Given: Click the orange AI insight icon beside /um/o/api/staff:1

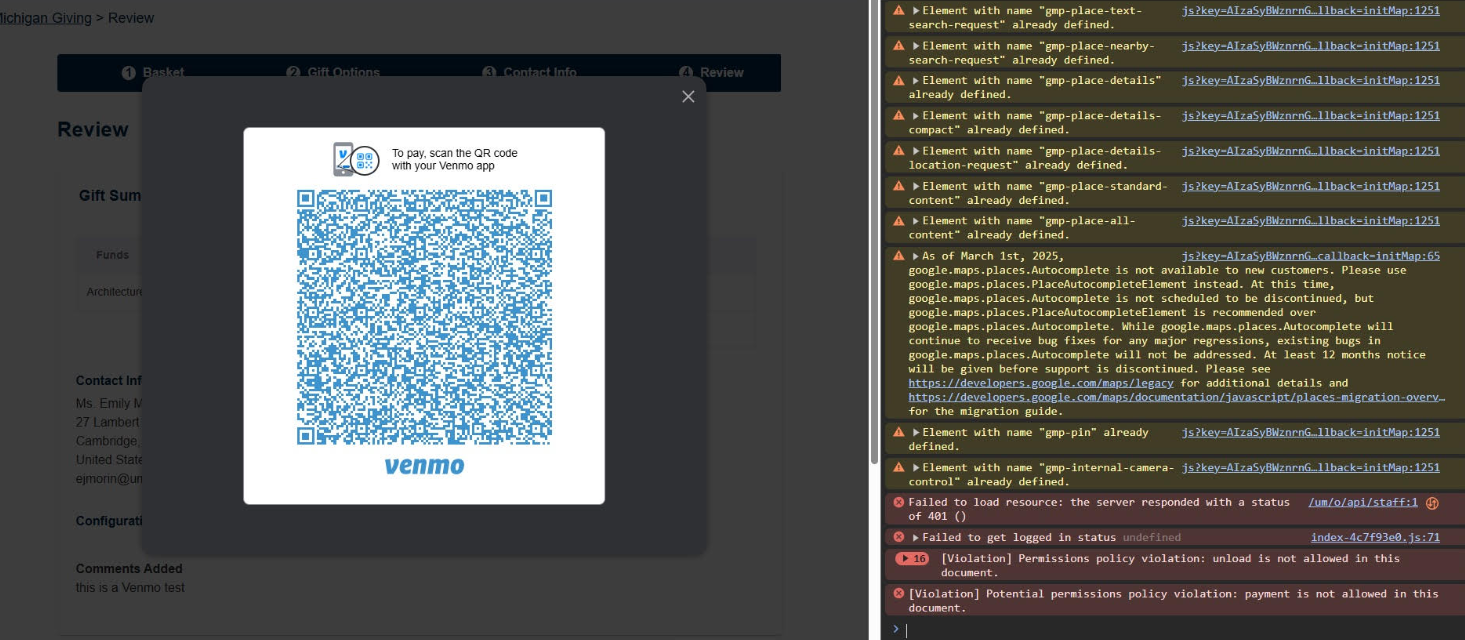Looking at the screenshot, I should tap(1432, 502).
